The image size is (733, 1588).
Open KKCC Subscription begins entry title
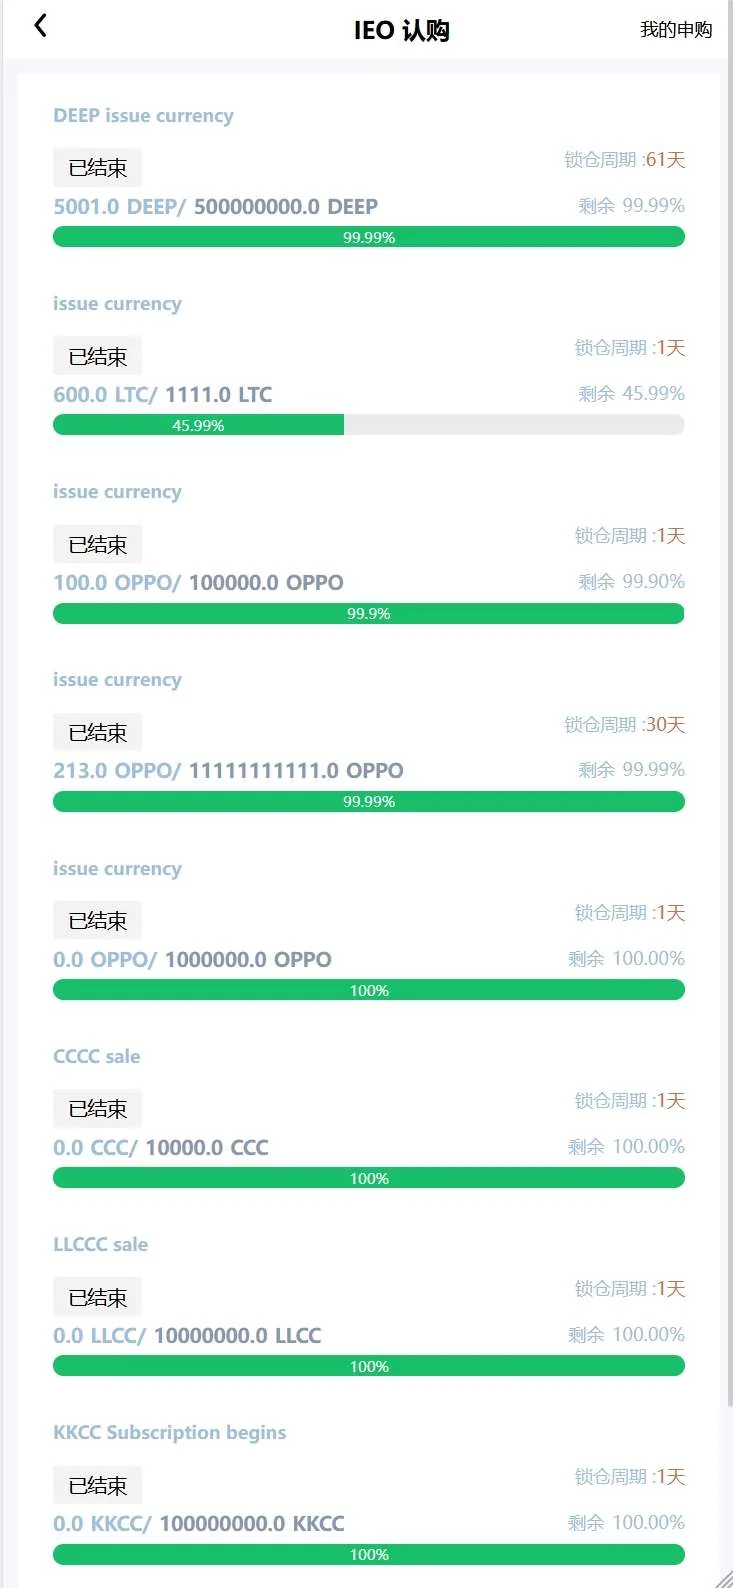click(169, 1433)
